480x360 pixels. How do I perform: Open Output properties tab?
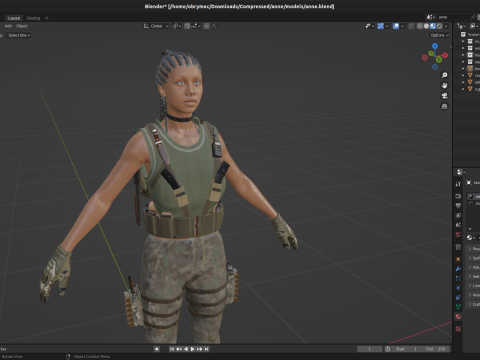tap(458, 206)
